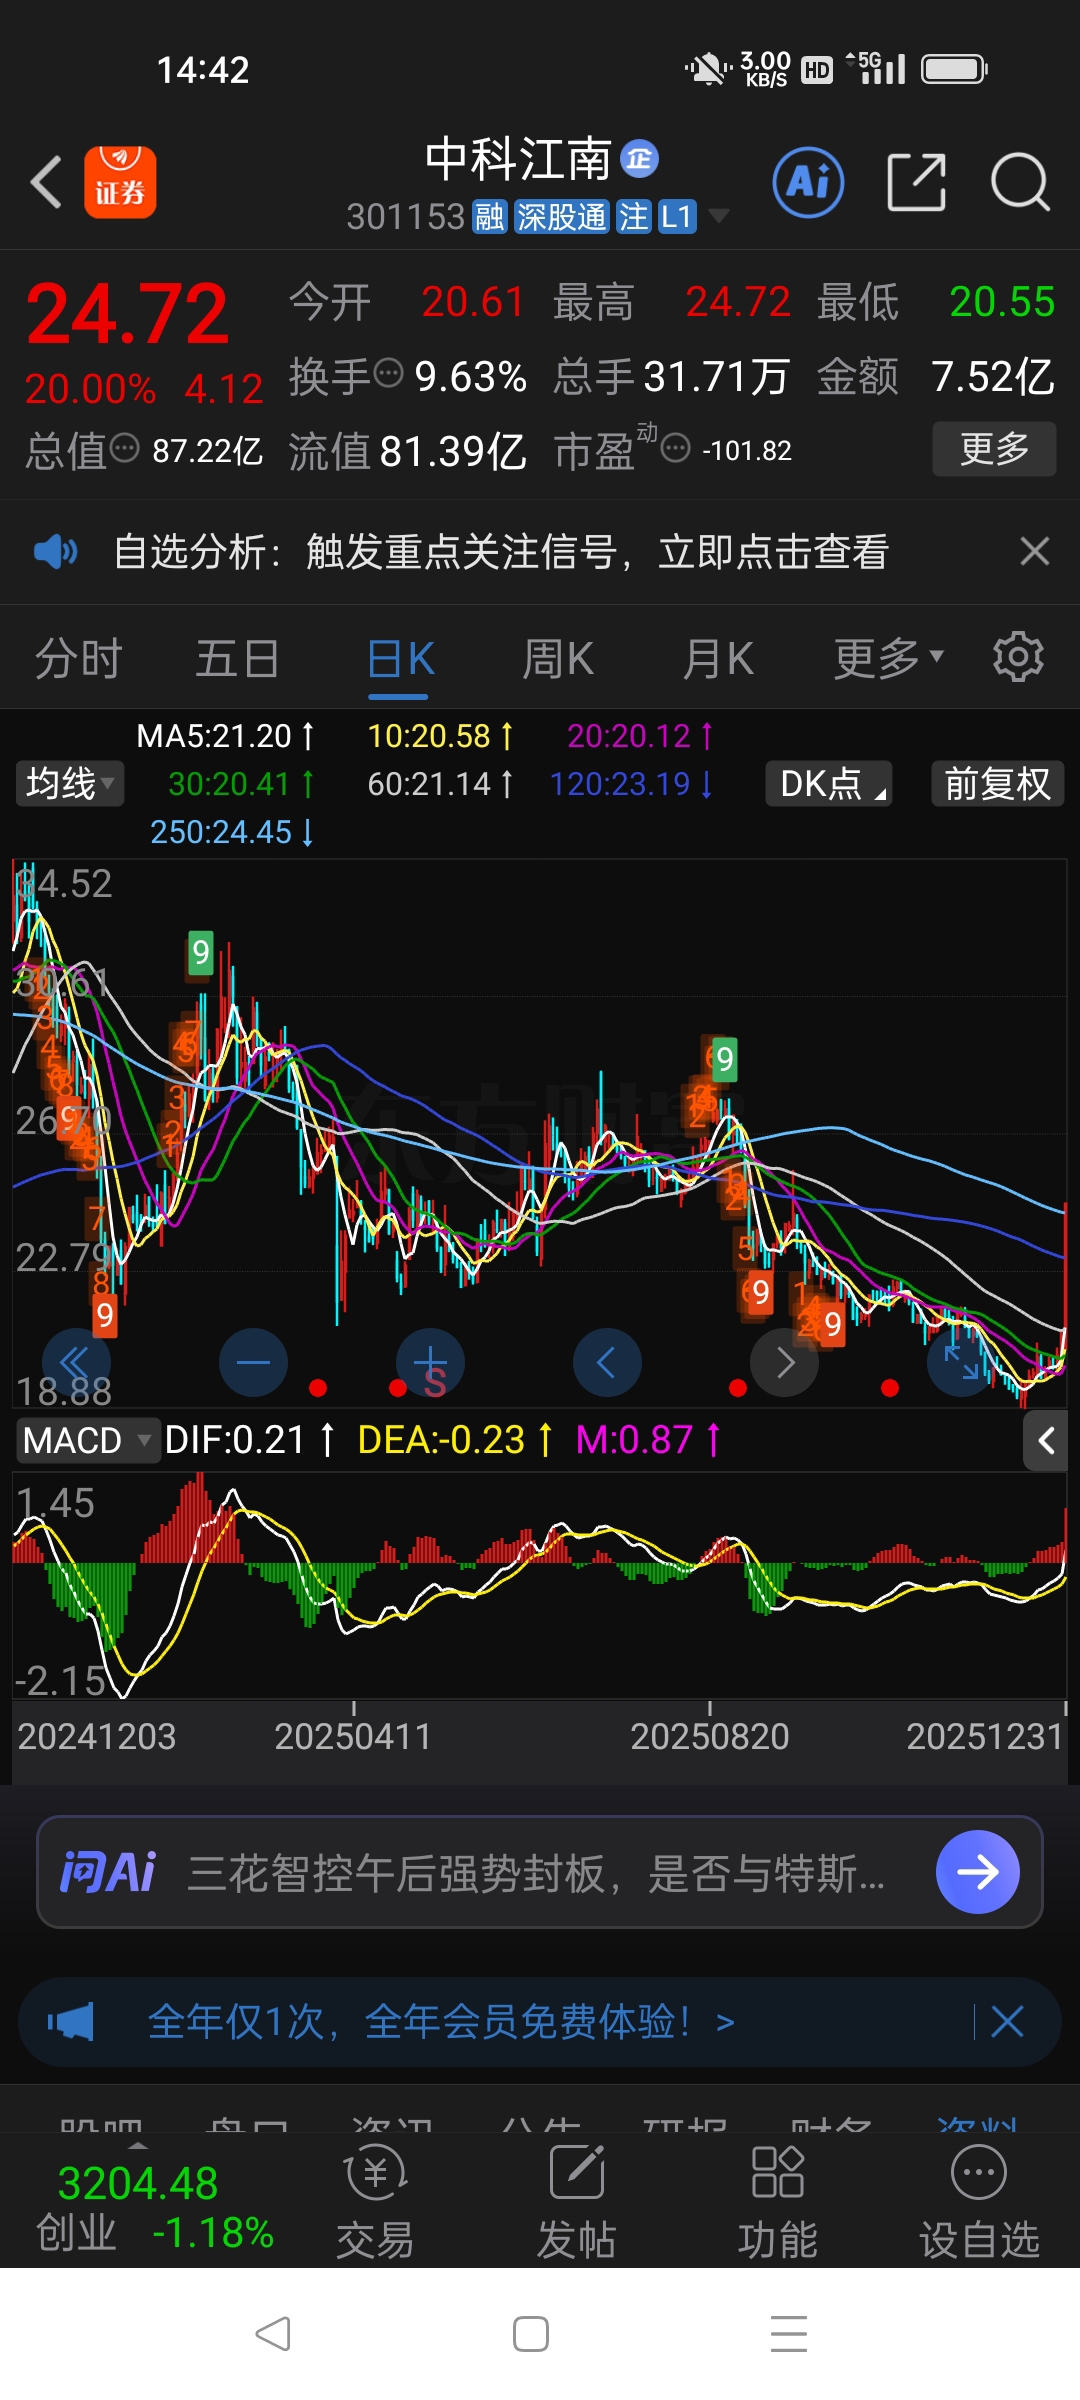The image size is (1080, 2400).
Task: Expand stock tags dropdown arrow after L1
Action: pos(719,215)
